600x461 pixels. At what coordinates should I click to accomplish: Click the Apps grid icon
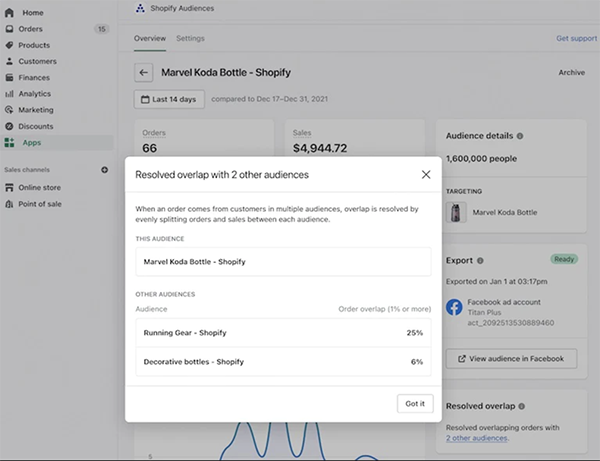(9, 143)
